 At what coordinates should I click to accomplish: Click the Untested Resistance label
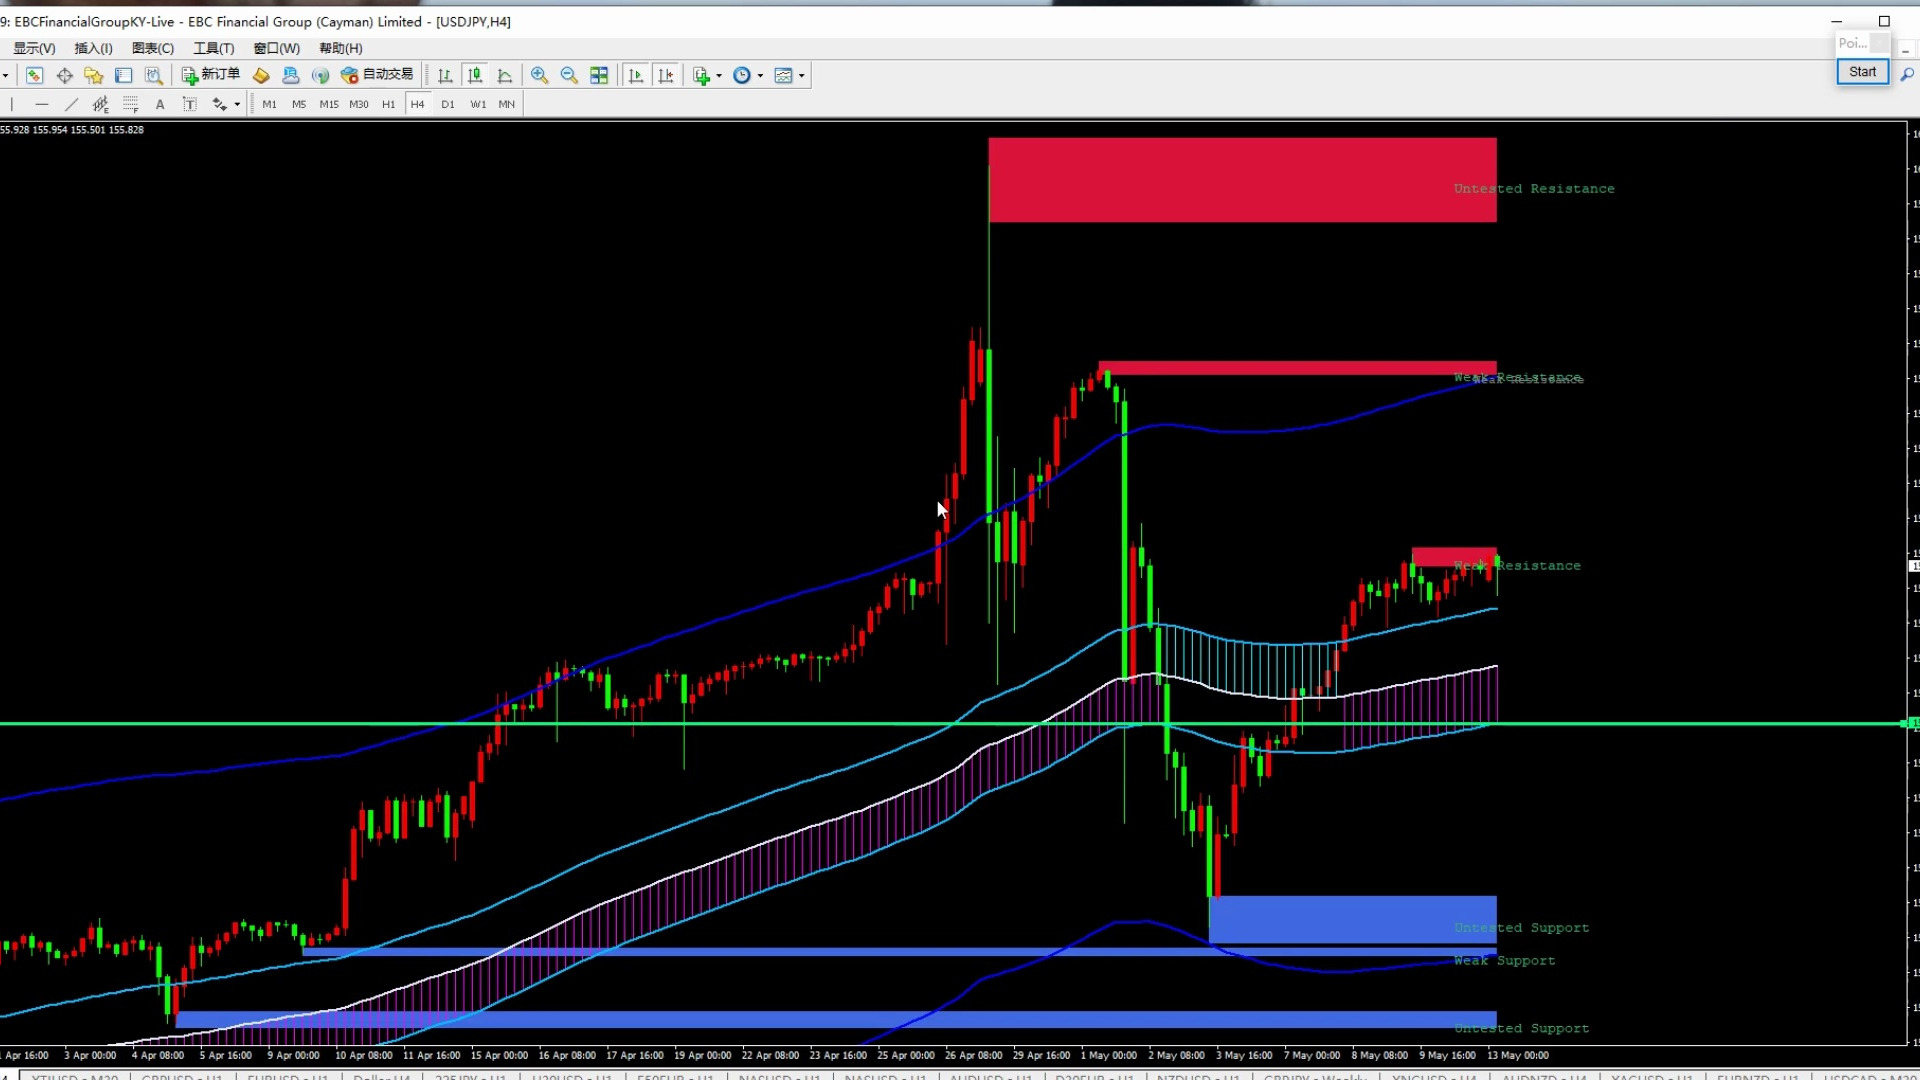(1534, 189)
